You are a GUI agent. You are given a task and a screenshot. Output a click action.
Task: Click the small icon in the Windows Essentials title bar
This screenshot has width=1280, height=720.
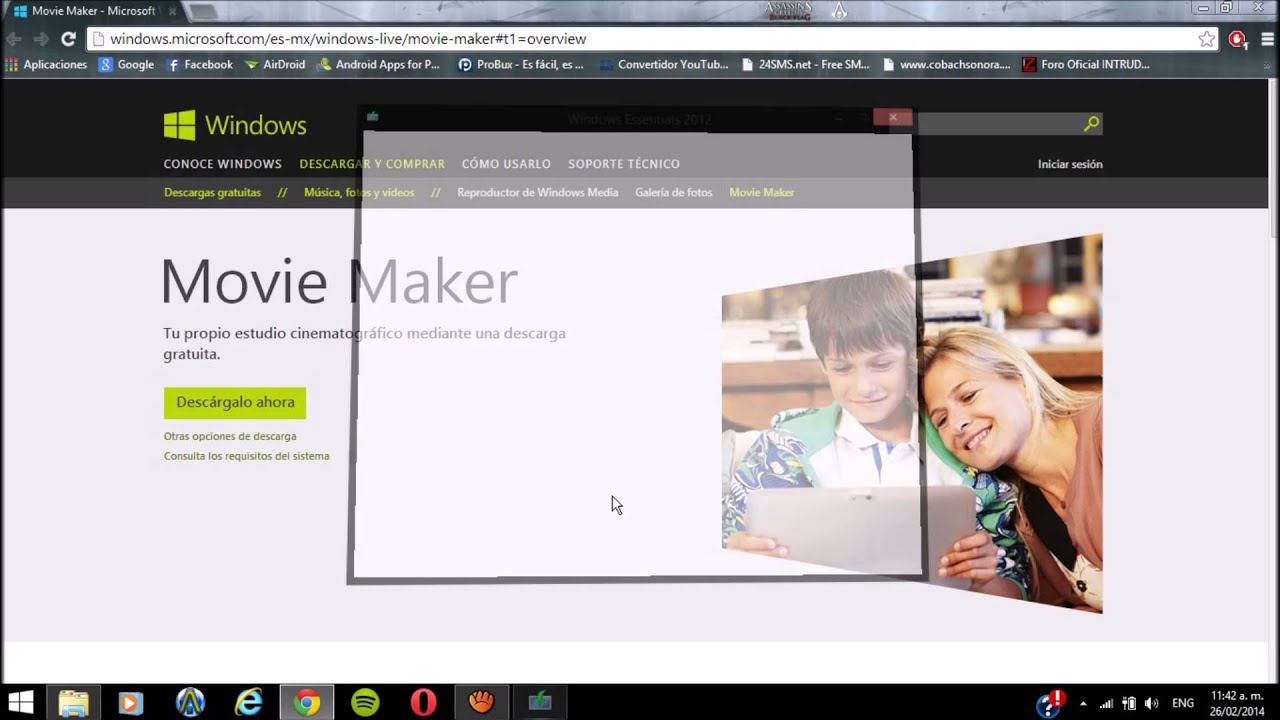(372, 117)
